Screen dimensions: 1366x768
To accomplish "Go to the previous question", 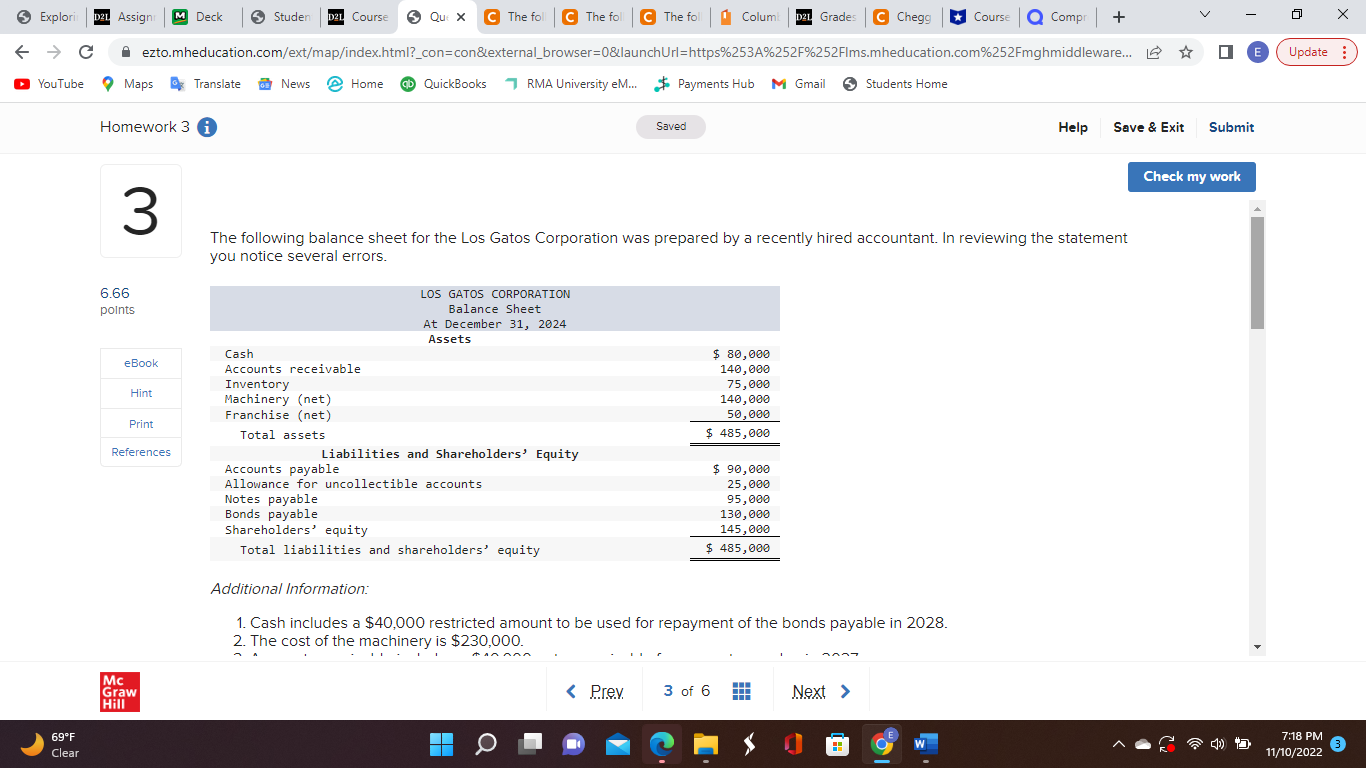I will pos(595,692).
